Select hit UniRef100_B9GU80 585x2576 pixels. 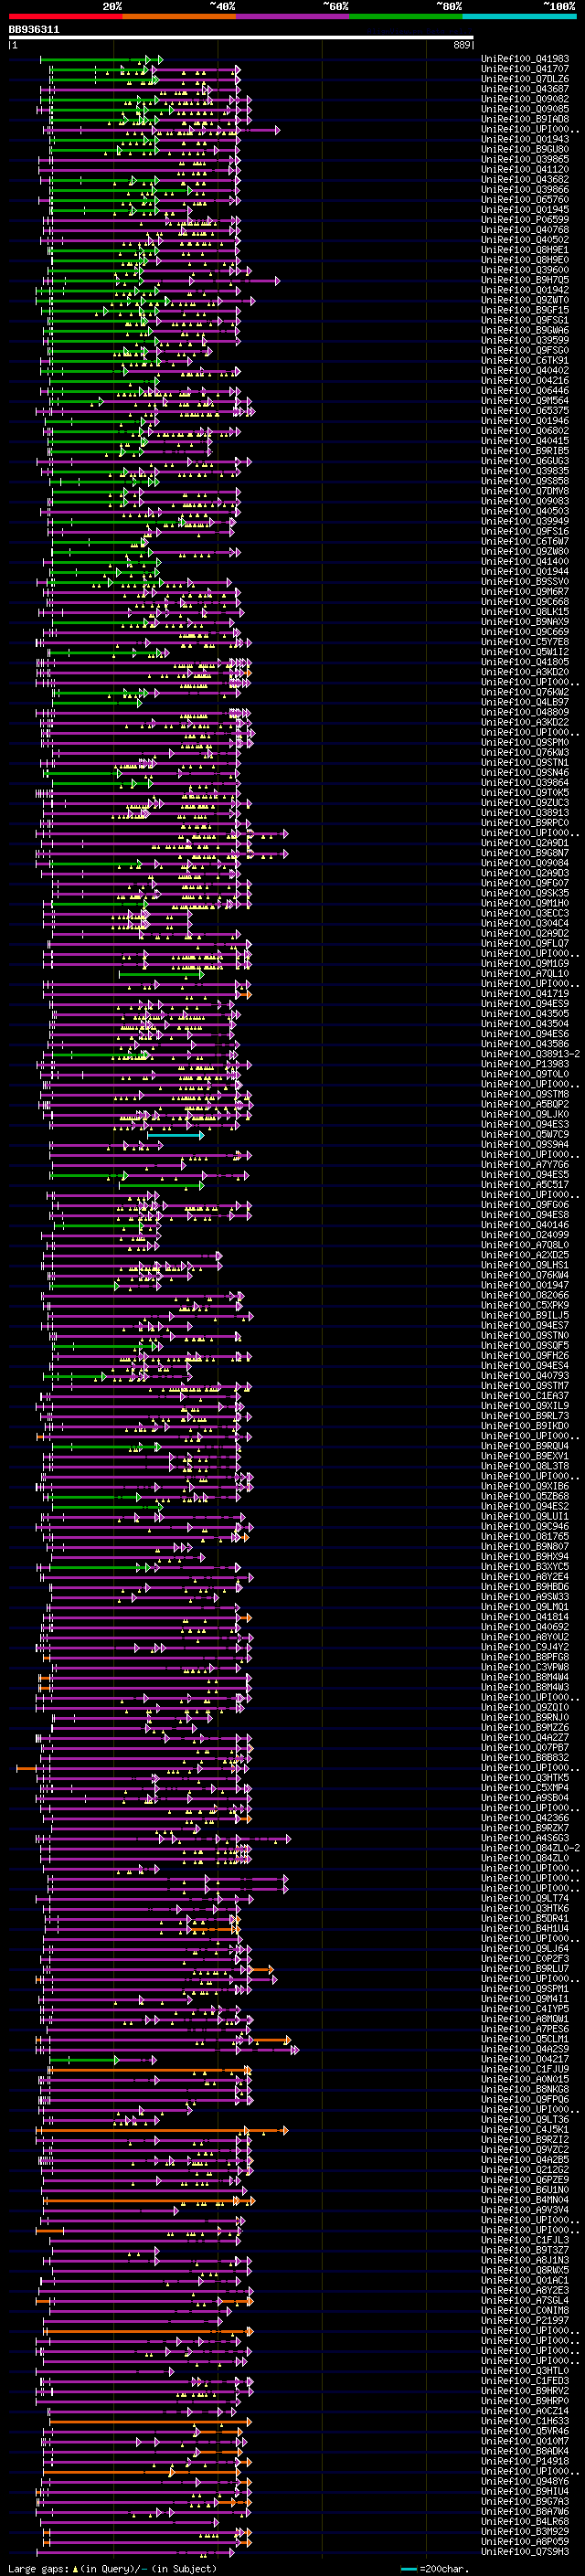[x=525, y=150]
